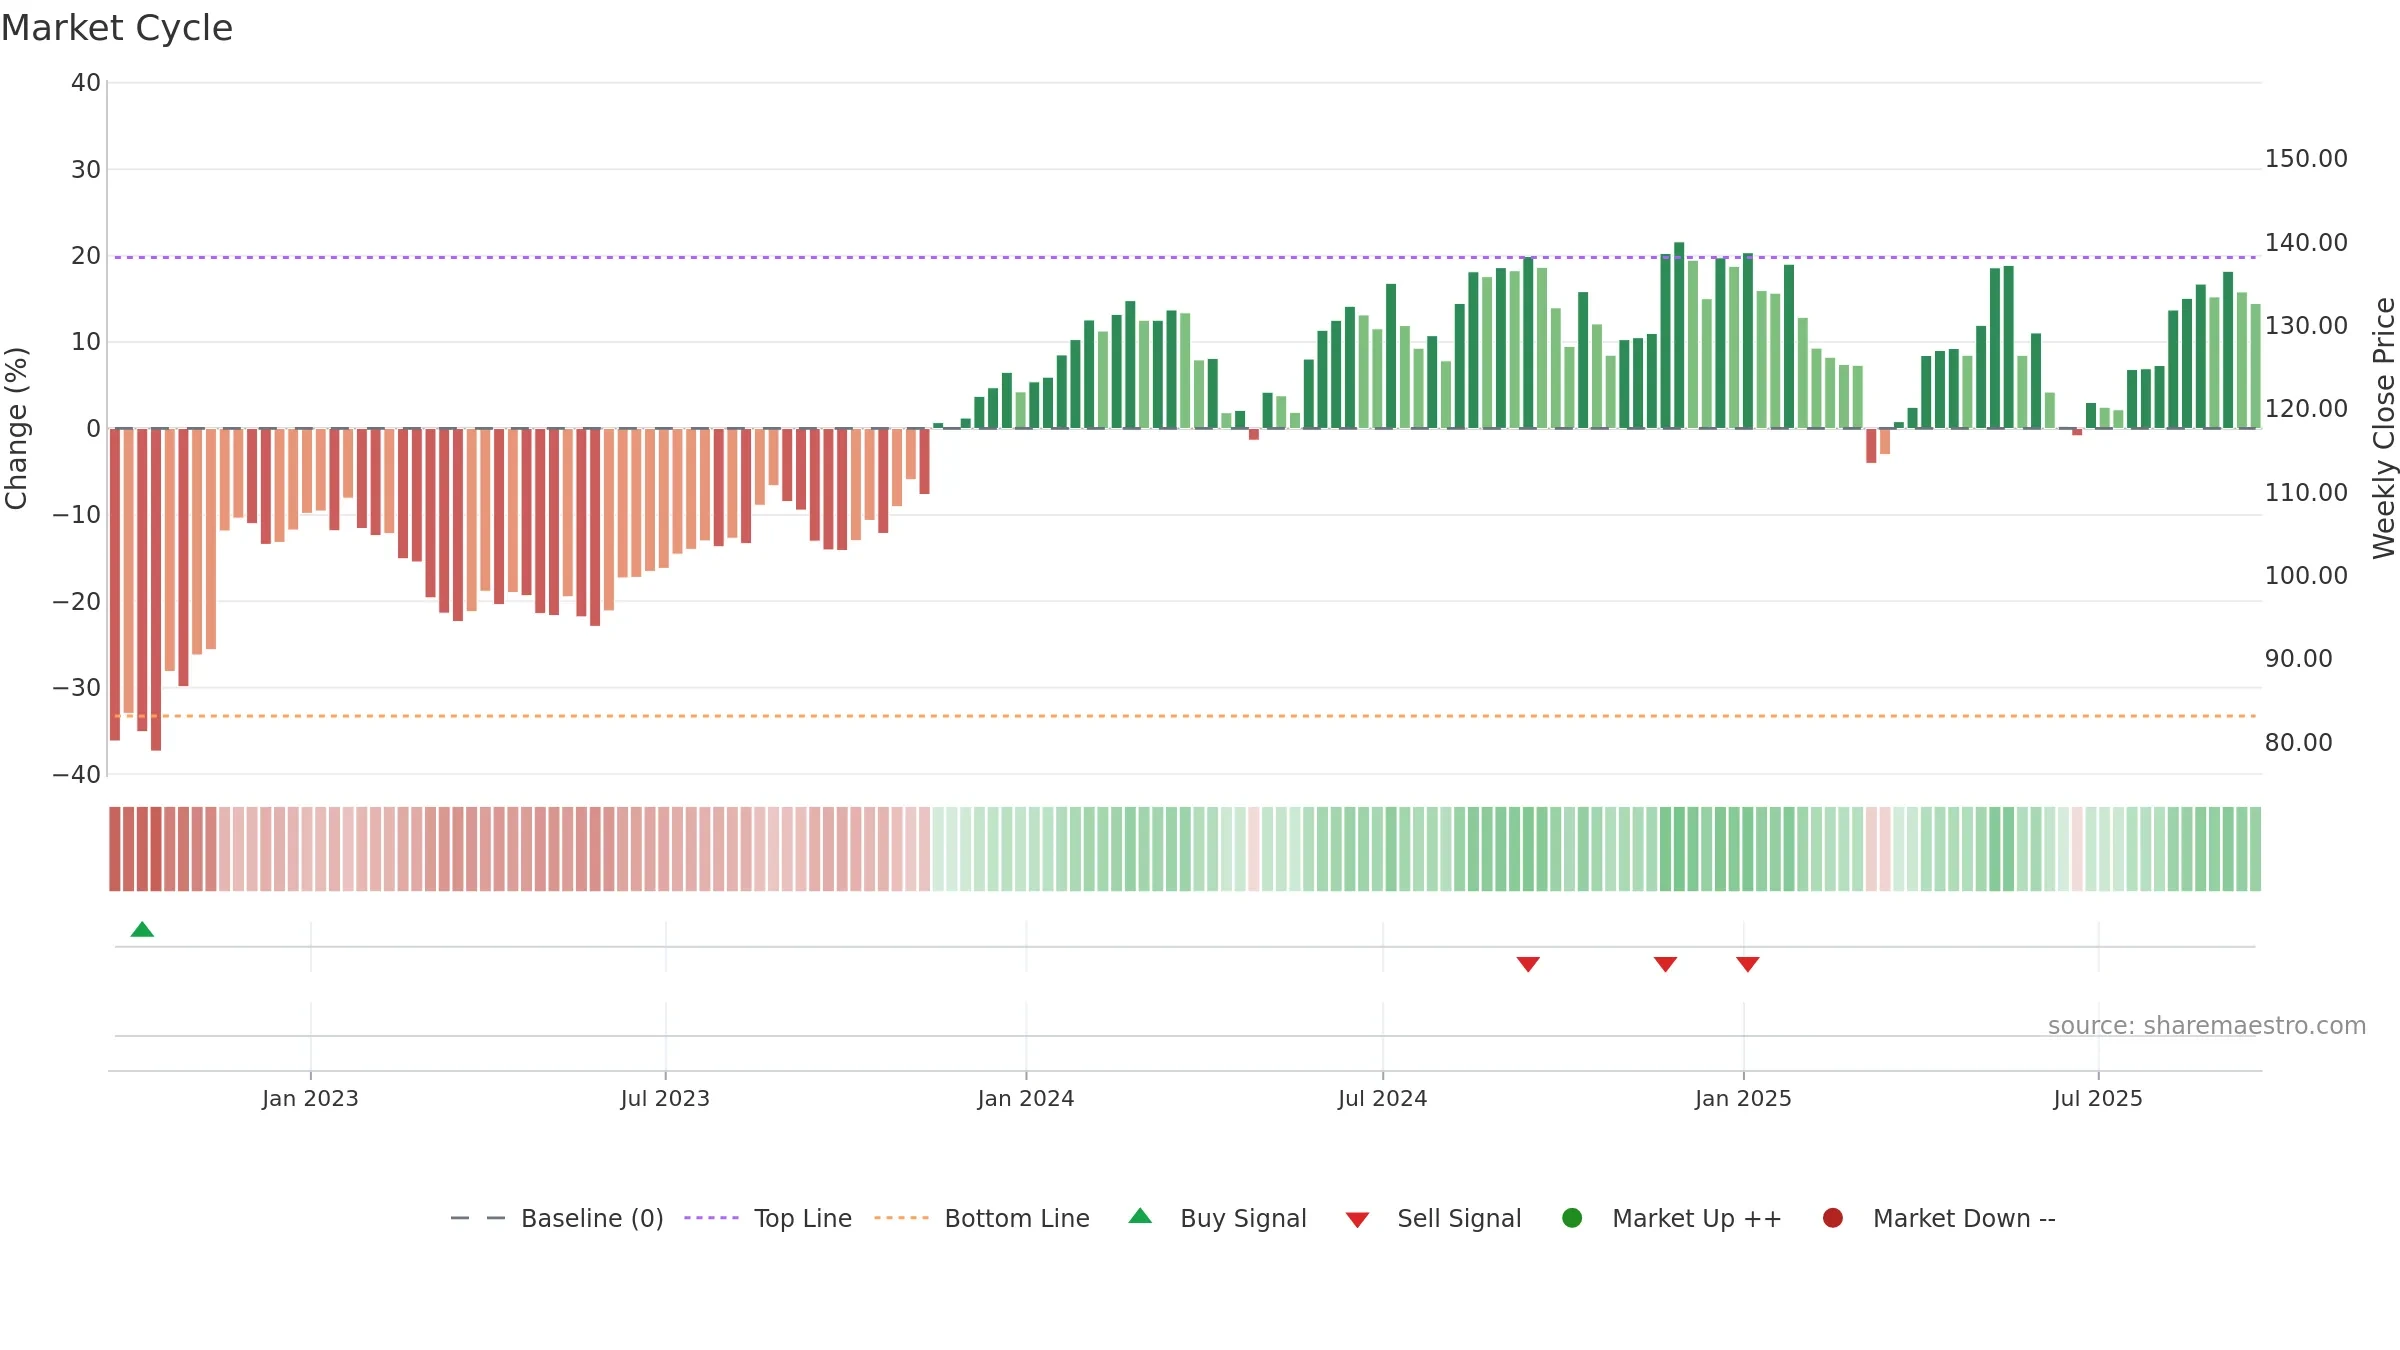Click the '80.00' price tick on the right axis
2400x1350 pixels.
click(2298, 743)
